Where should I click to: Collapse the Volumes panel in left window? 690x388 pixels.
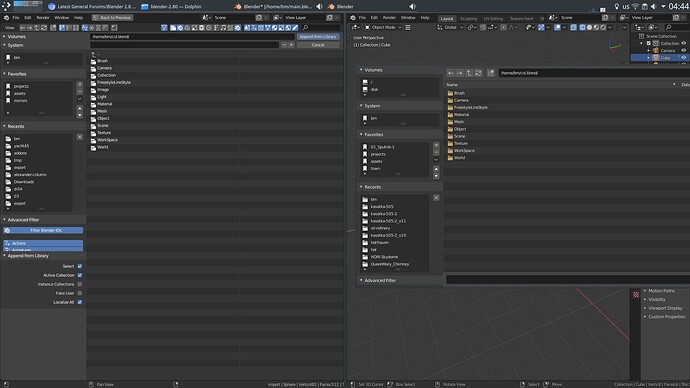(x=4, y=37)
